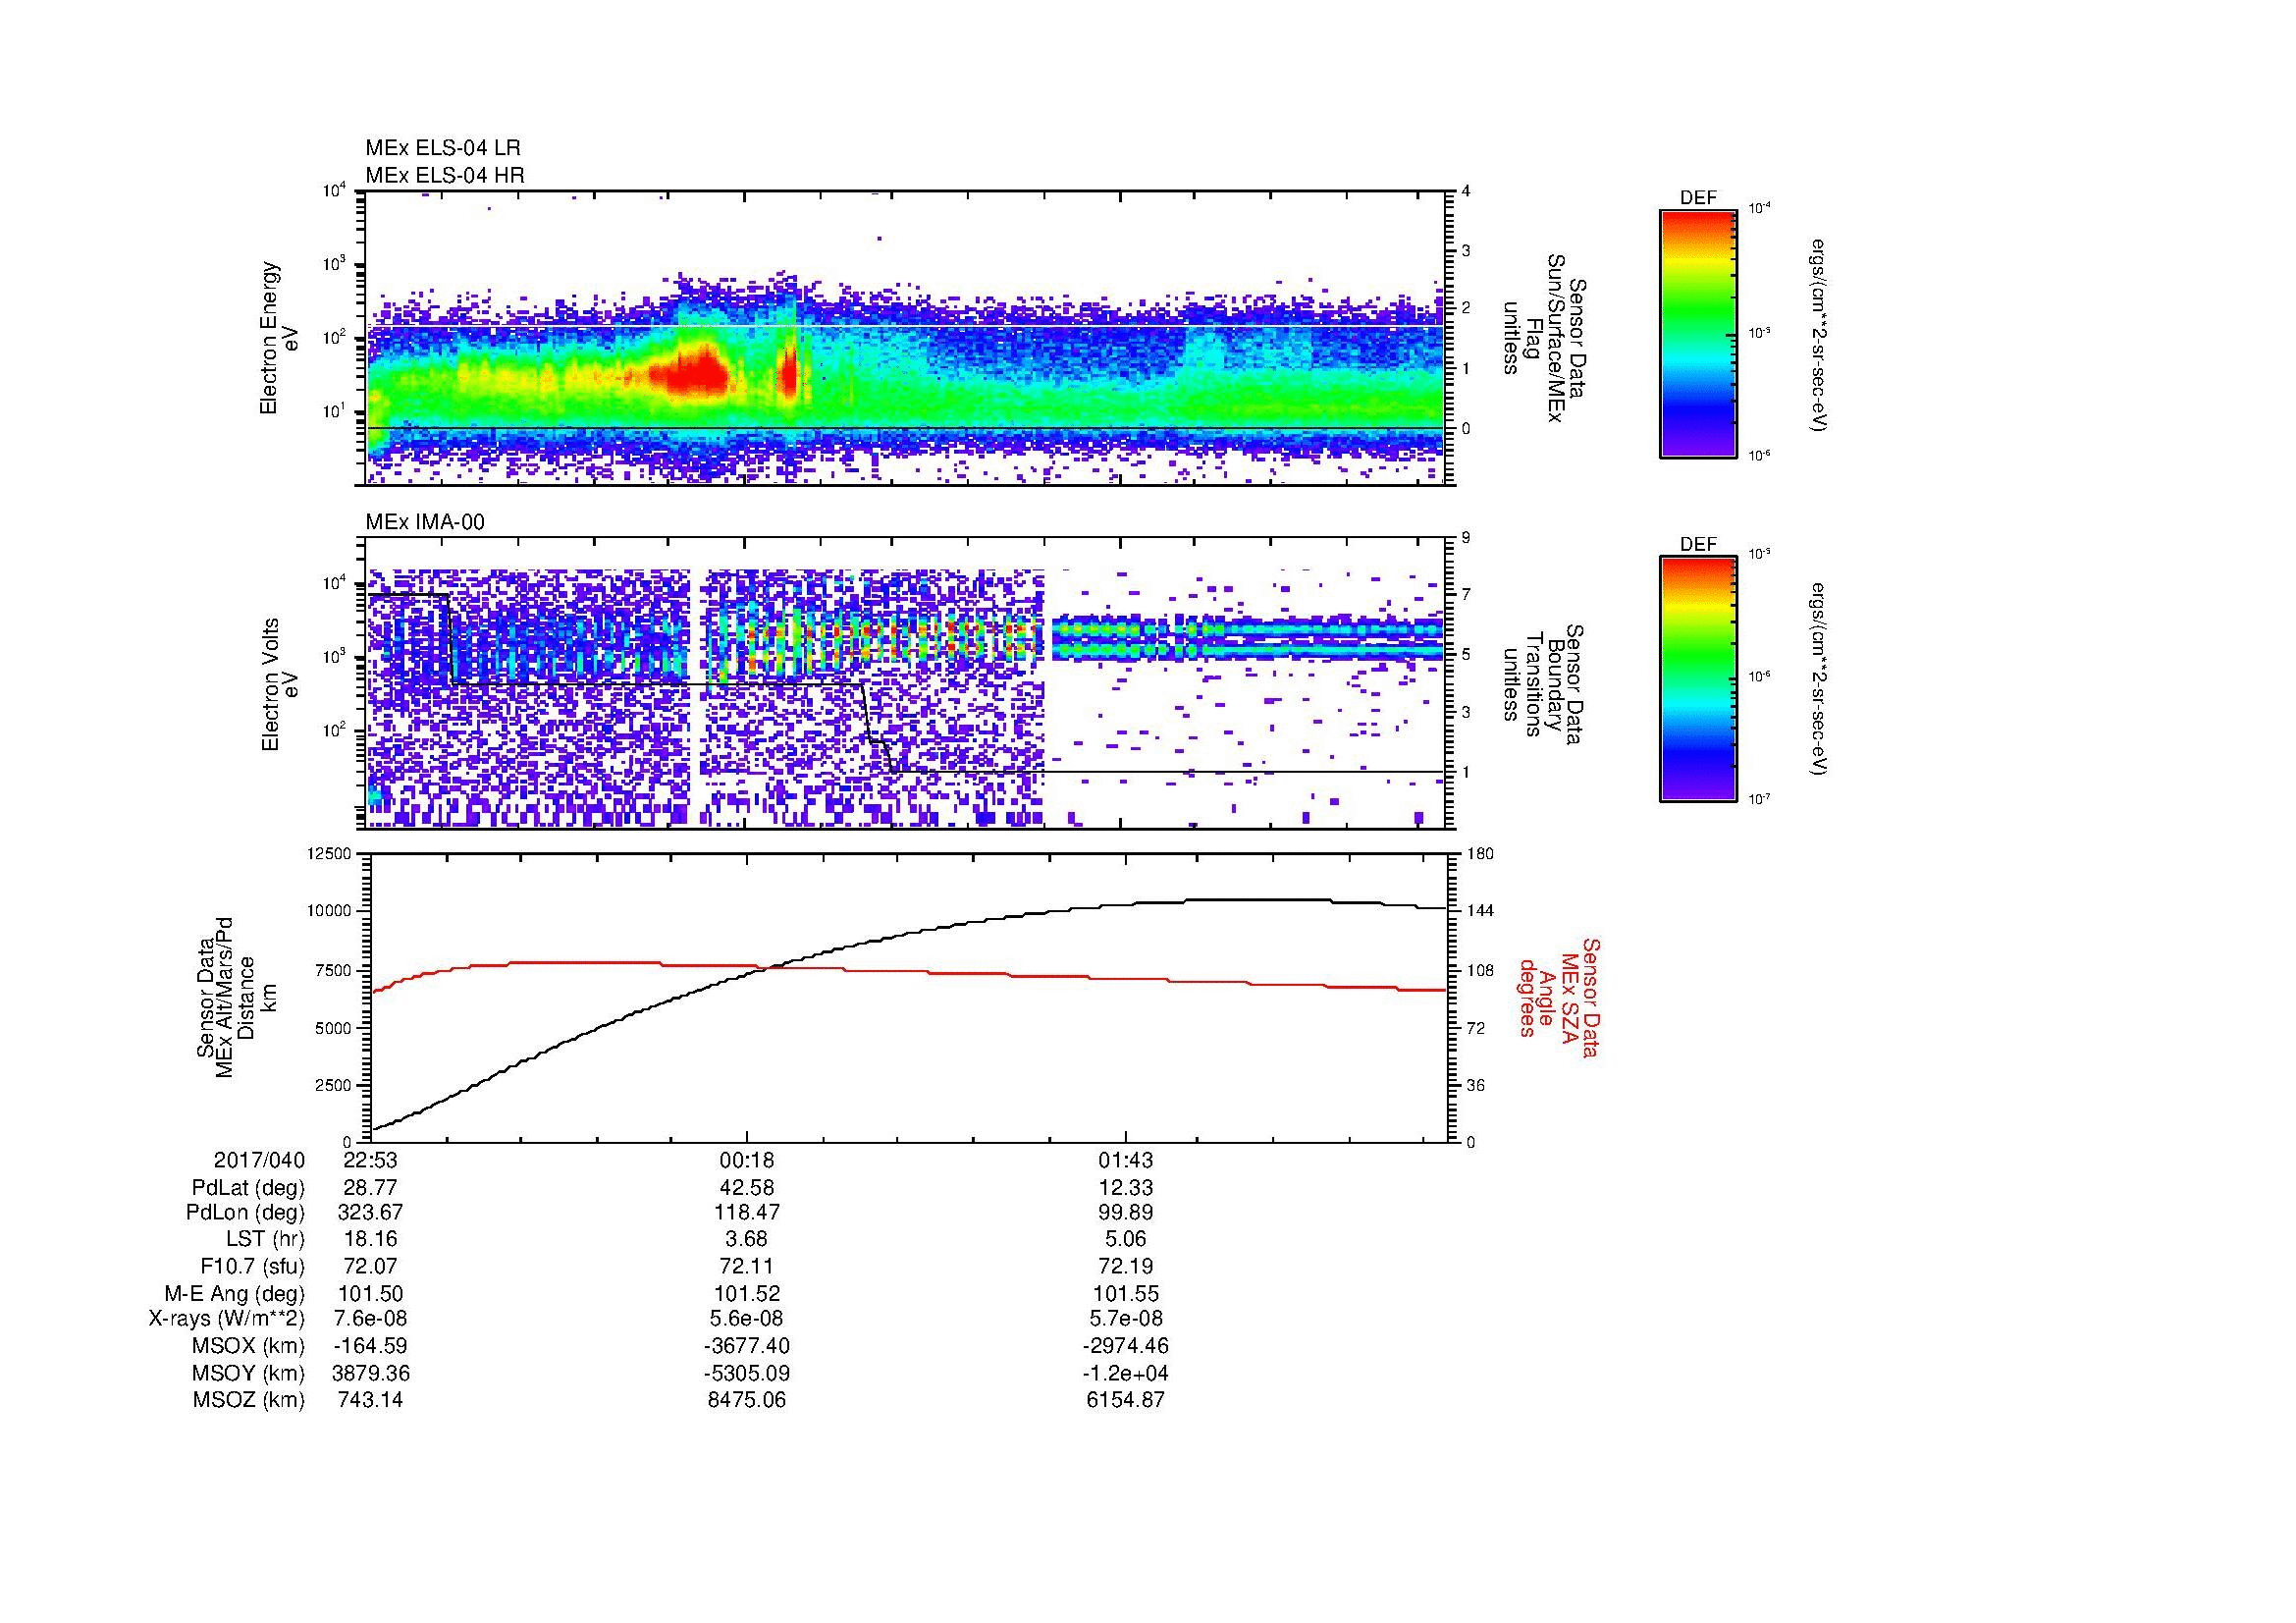Viewport: 2296px width, 1623px height.
Task: Select MSOY value -1.2e+04
Action: point(1126,1373)
